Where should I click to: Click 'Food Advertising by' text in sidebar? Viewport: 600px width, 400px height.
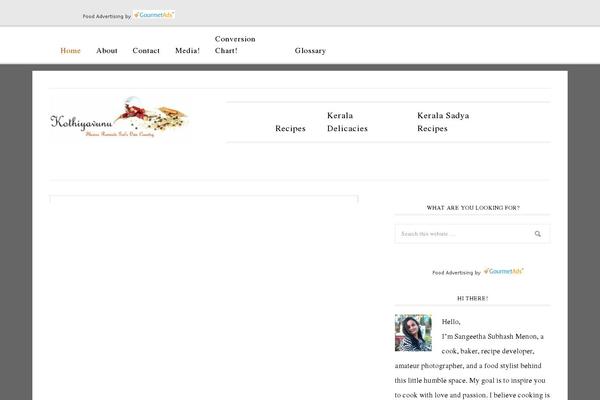456,273
